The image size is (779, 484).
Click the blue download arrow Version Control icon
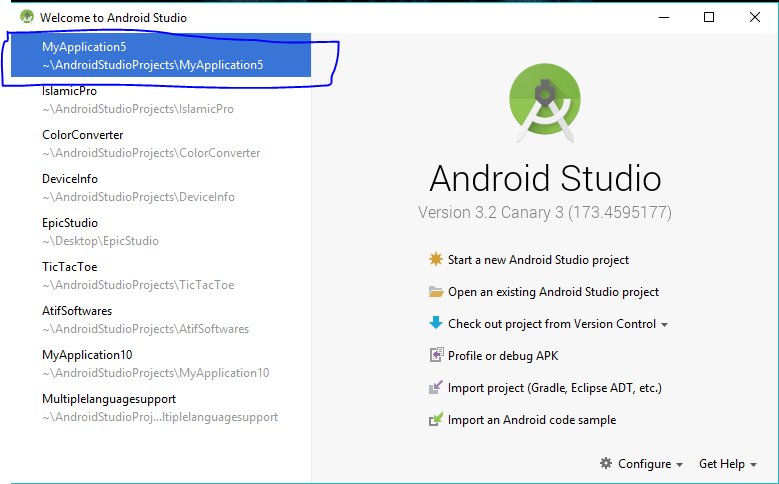click(x=436, y=323)
